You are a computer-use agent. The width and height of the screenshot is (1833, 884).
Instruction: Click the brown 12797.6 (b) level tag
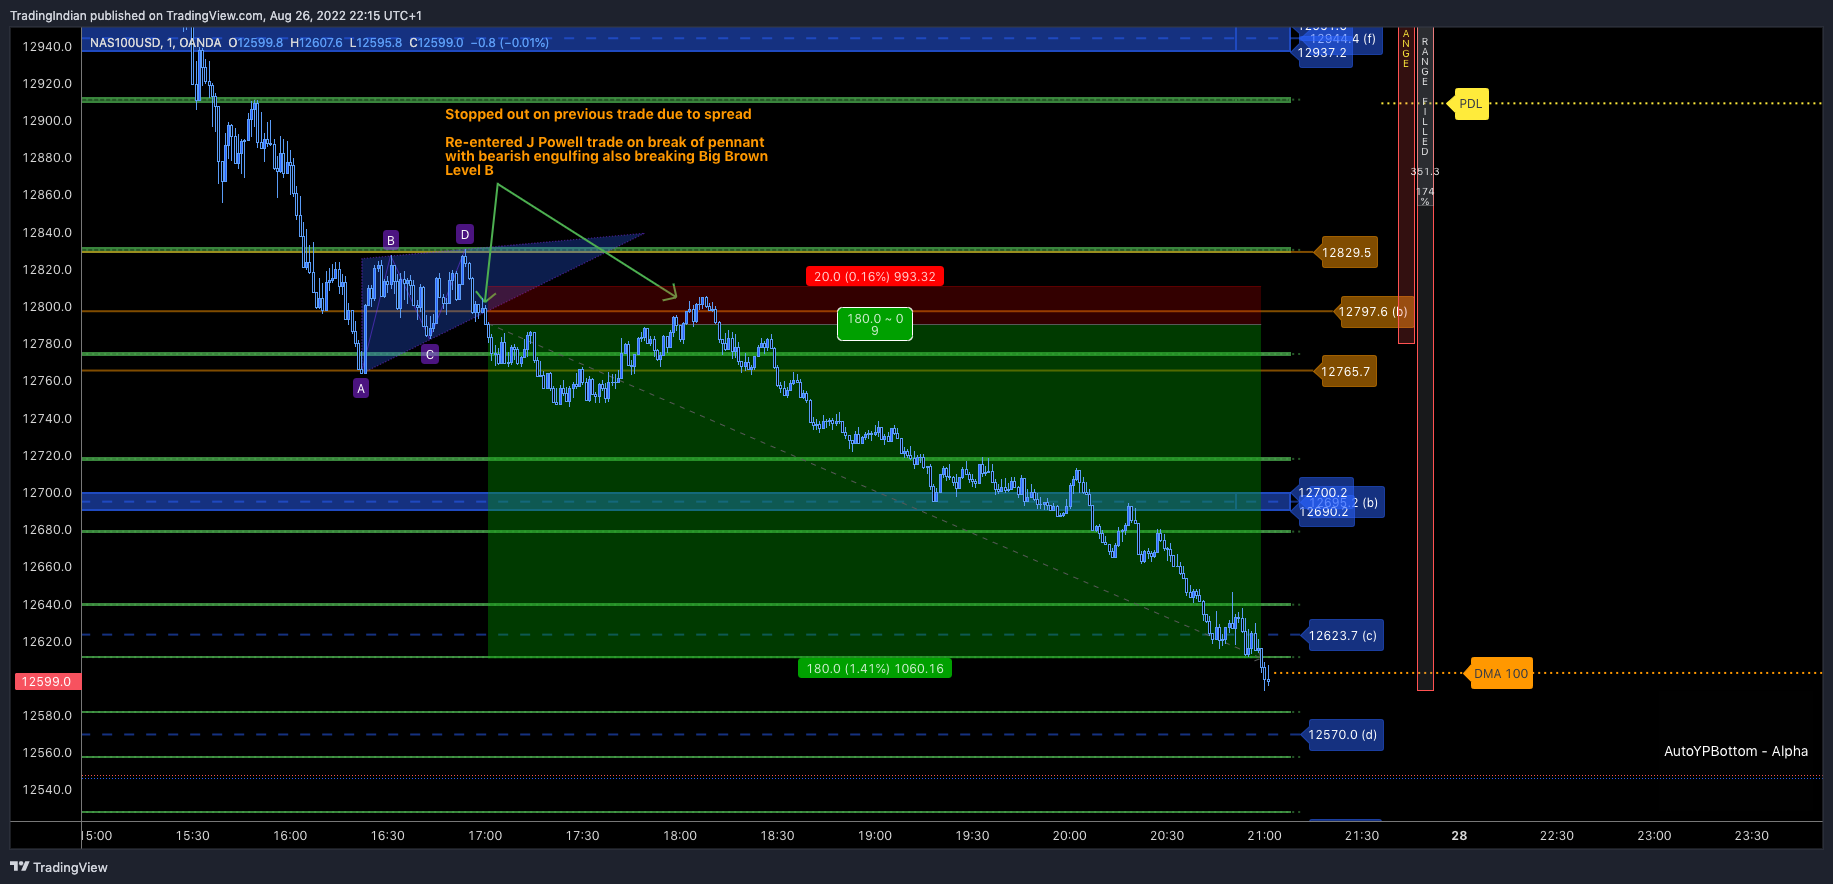[x=1373, y=311]
